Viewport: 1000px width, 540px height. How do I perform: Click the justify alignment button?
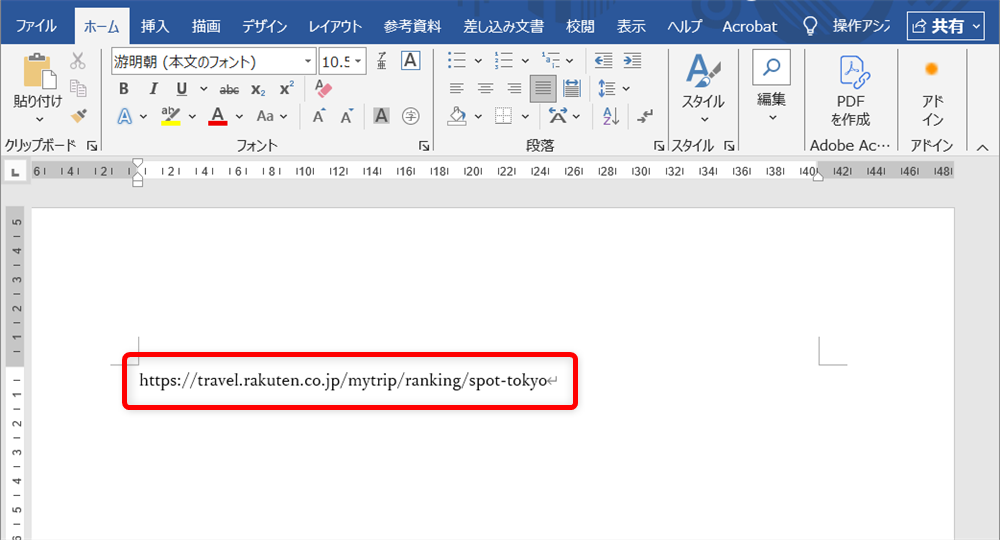pos(543,88)
